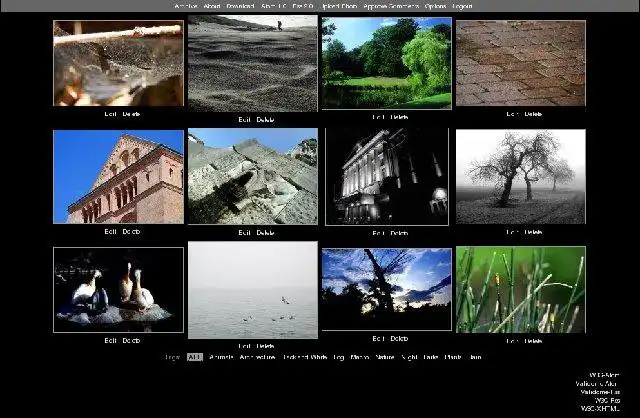Filter photos by Park tag
Image resolution: width=640 pixels, height=418 pixels.
coord(431,357)
